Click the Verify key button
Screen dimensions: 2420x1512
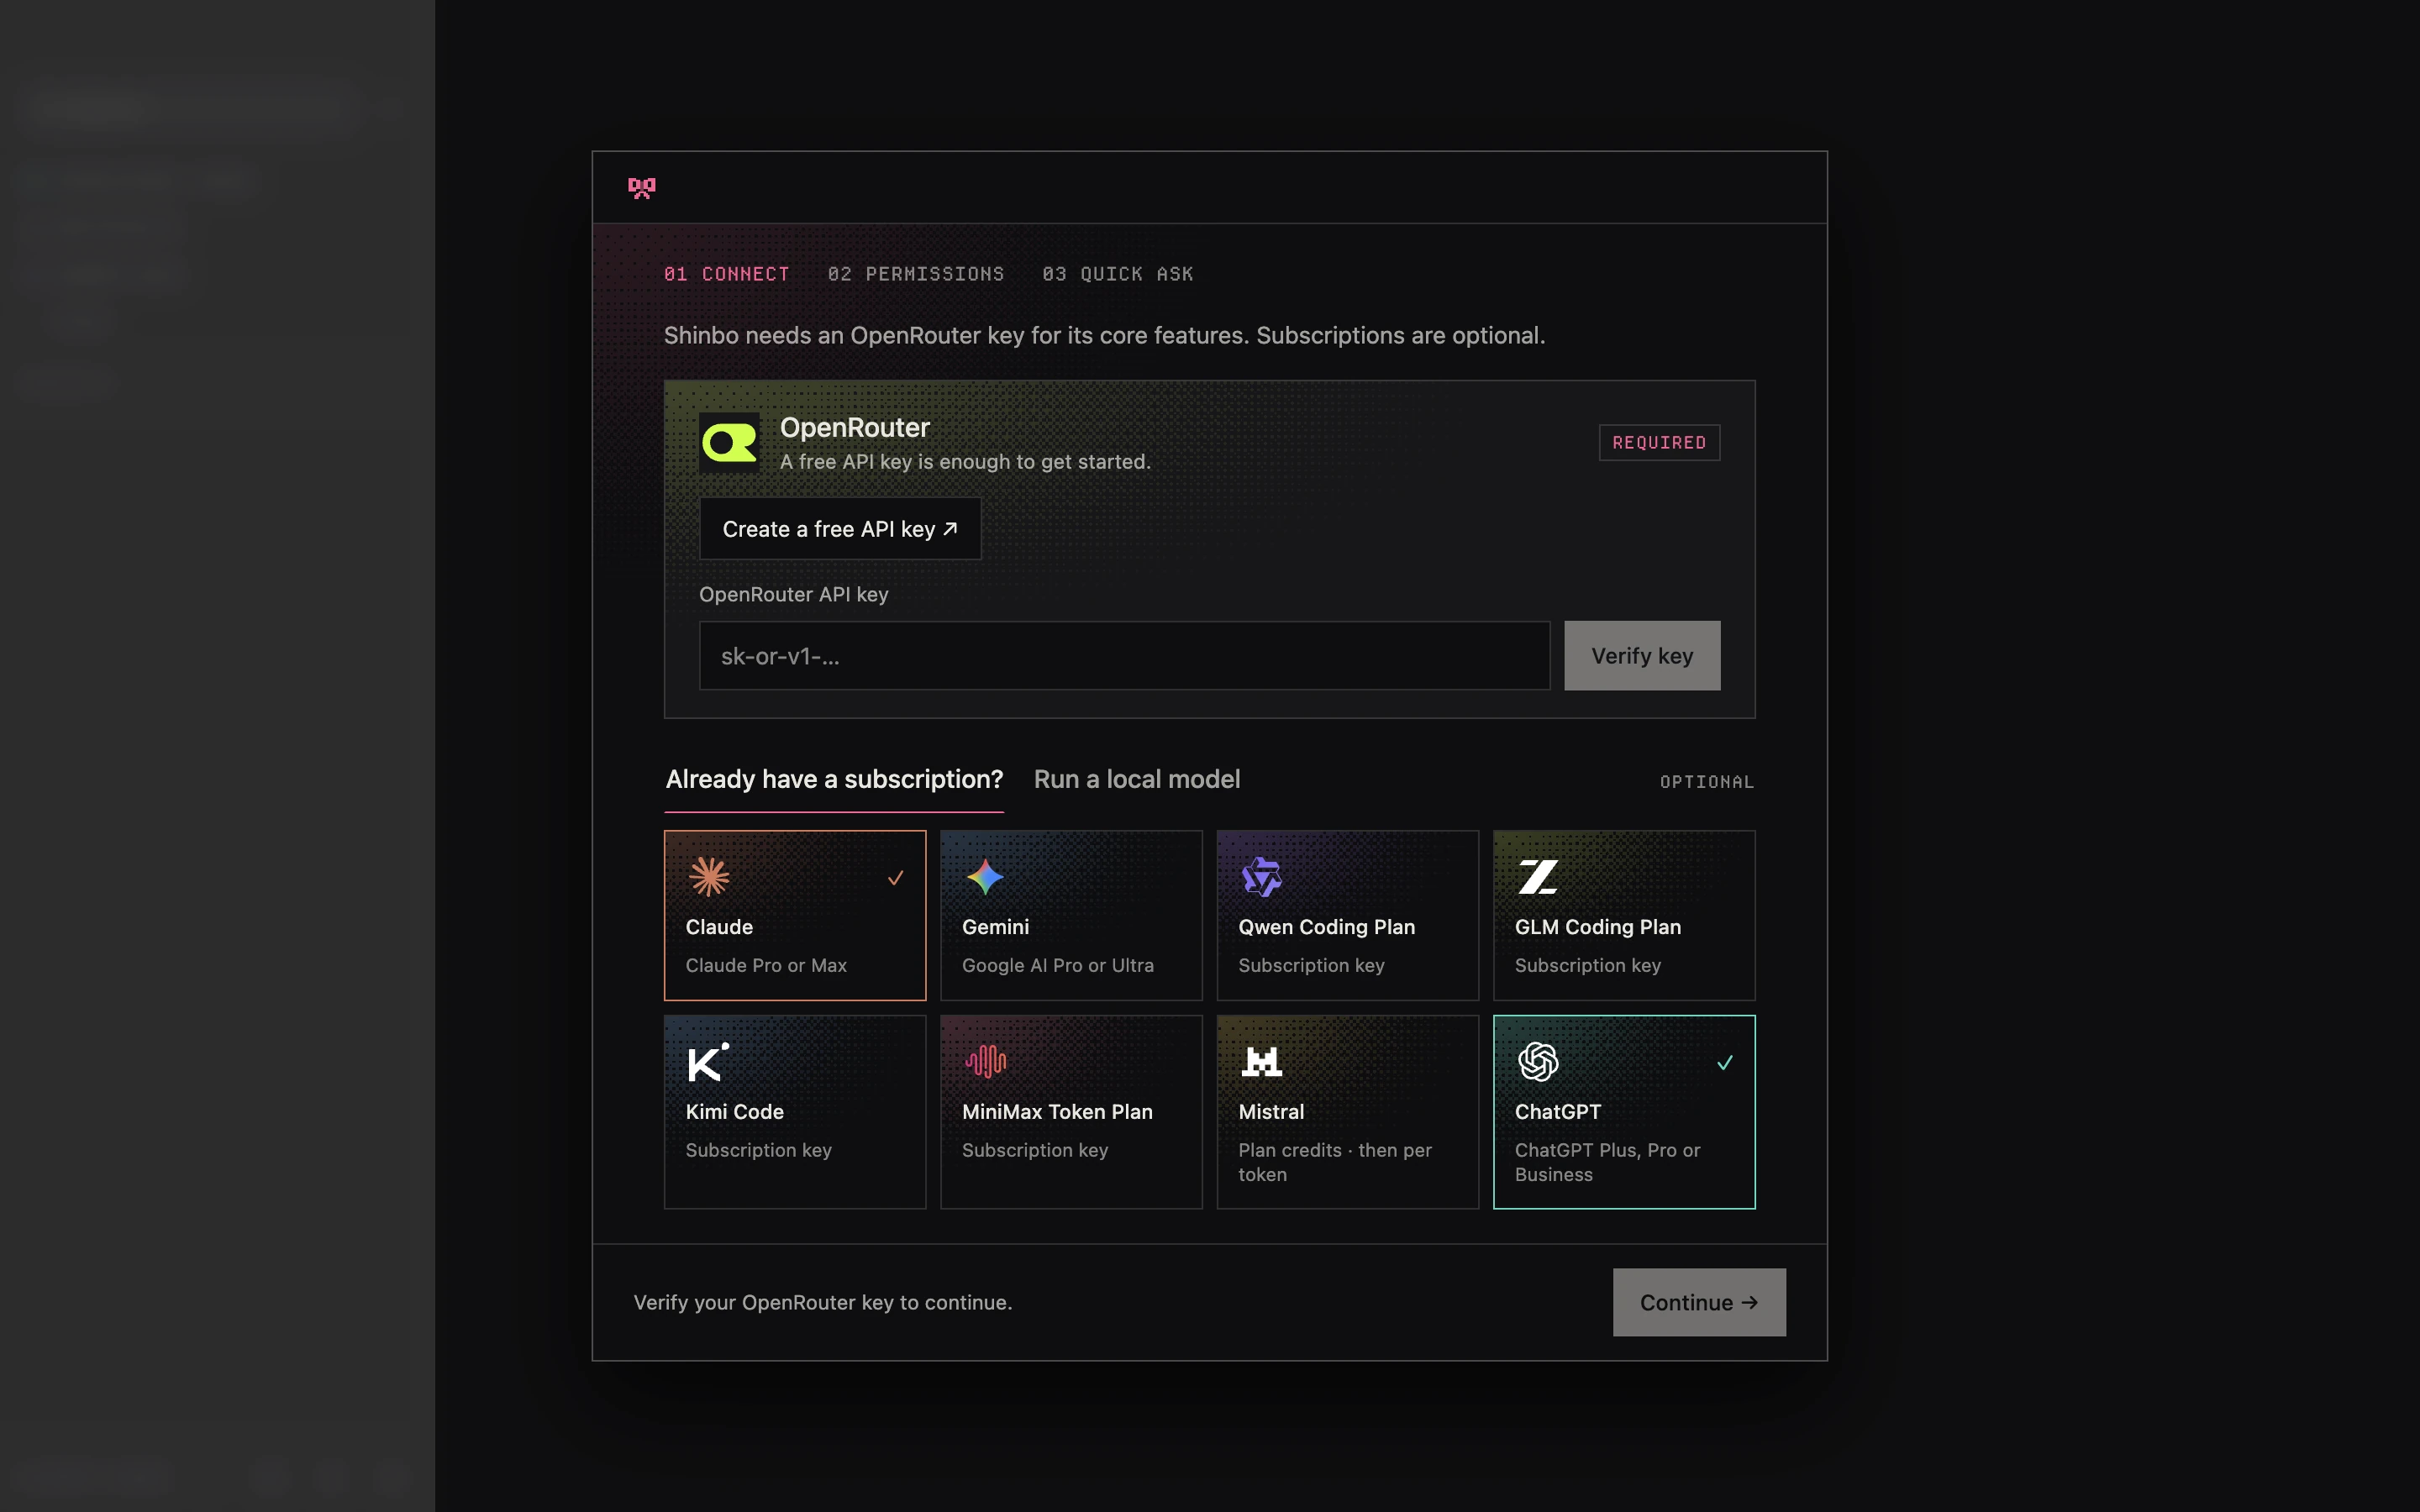pyautogui.click(x=1642, y=656)
